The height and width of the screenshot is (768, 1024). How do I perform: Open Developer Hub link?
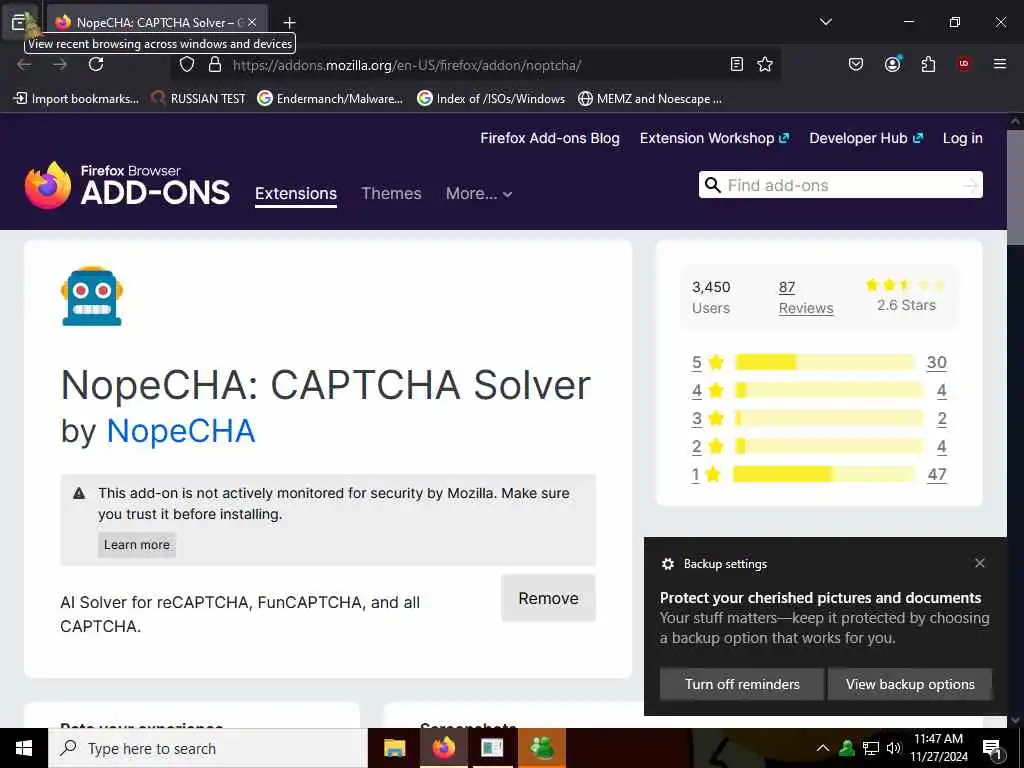(x=866, y=138)
